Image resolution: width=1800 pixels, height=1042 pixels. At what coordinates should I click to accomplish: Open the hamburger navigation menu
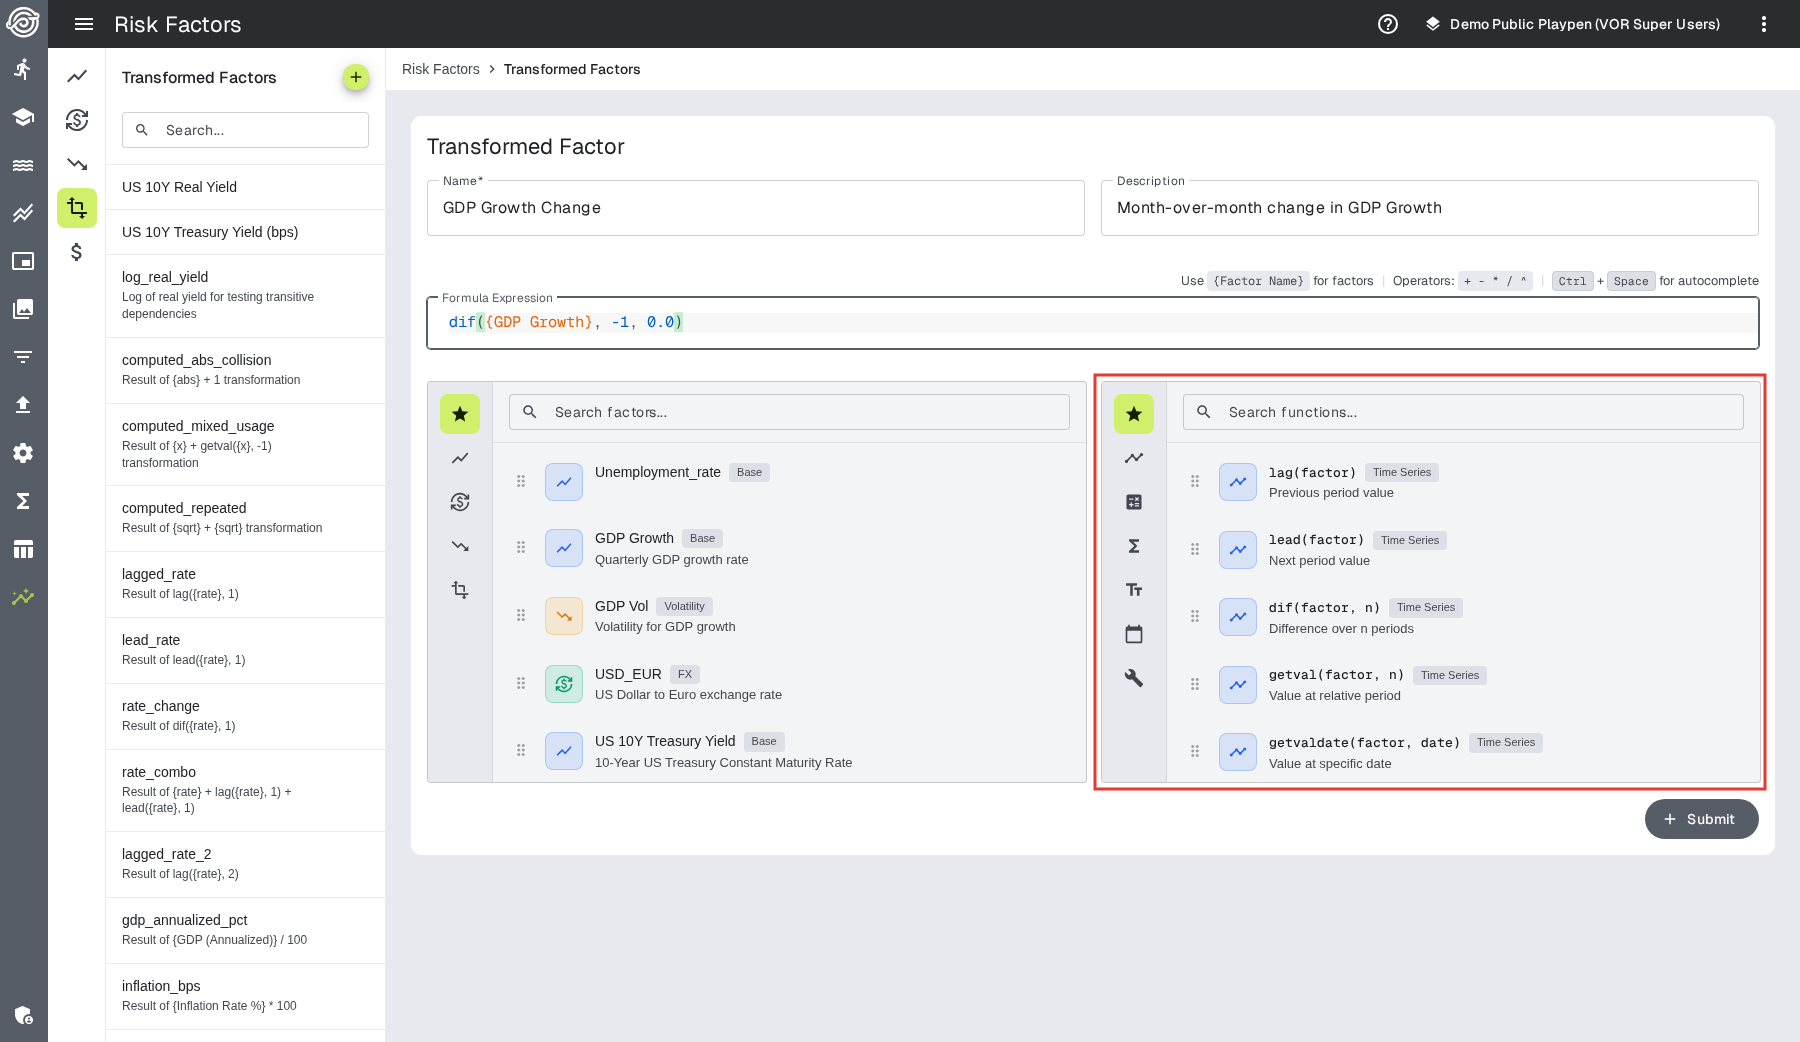click(x=84, y=24)
